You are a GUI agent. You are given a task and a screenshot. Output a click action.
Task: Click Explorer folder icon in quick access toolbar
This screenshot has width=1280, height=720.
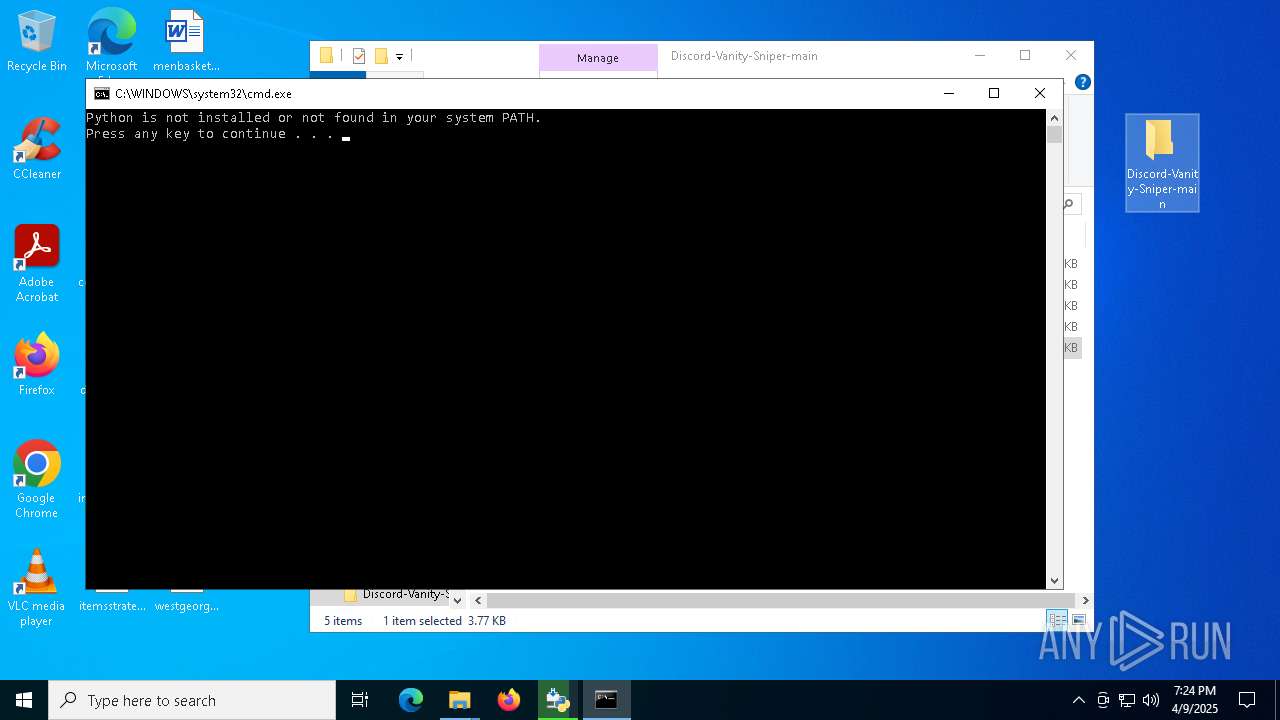pos(326,56)
